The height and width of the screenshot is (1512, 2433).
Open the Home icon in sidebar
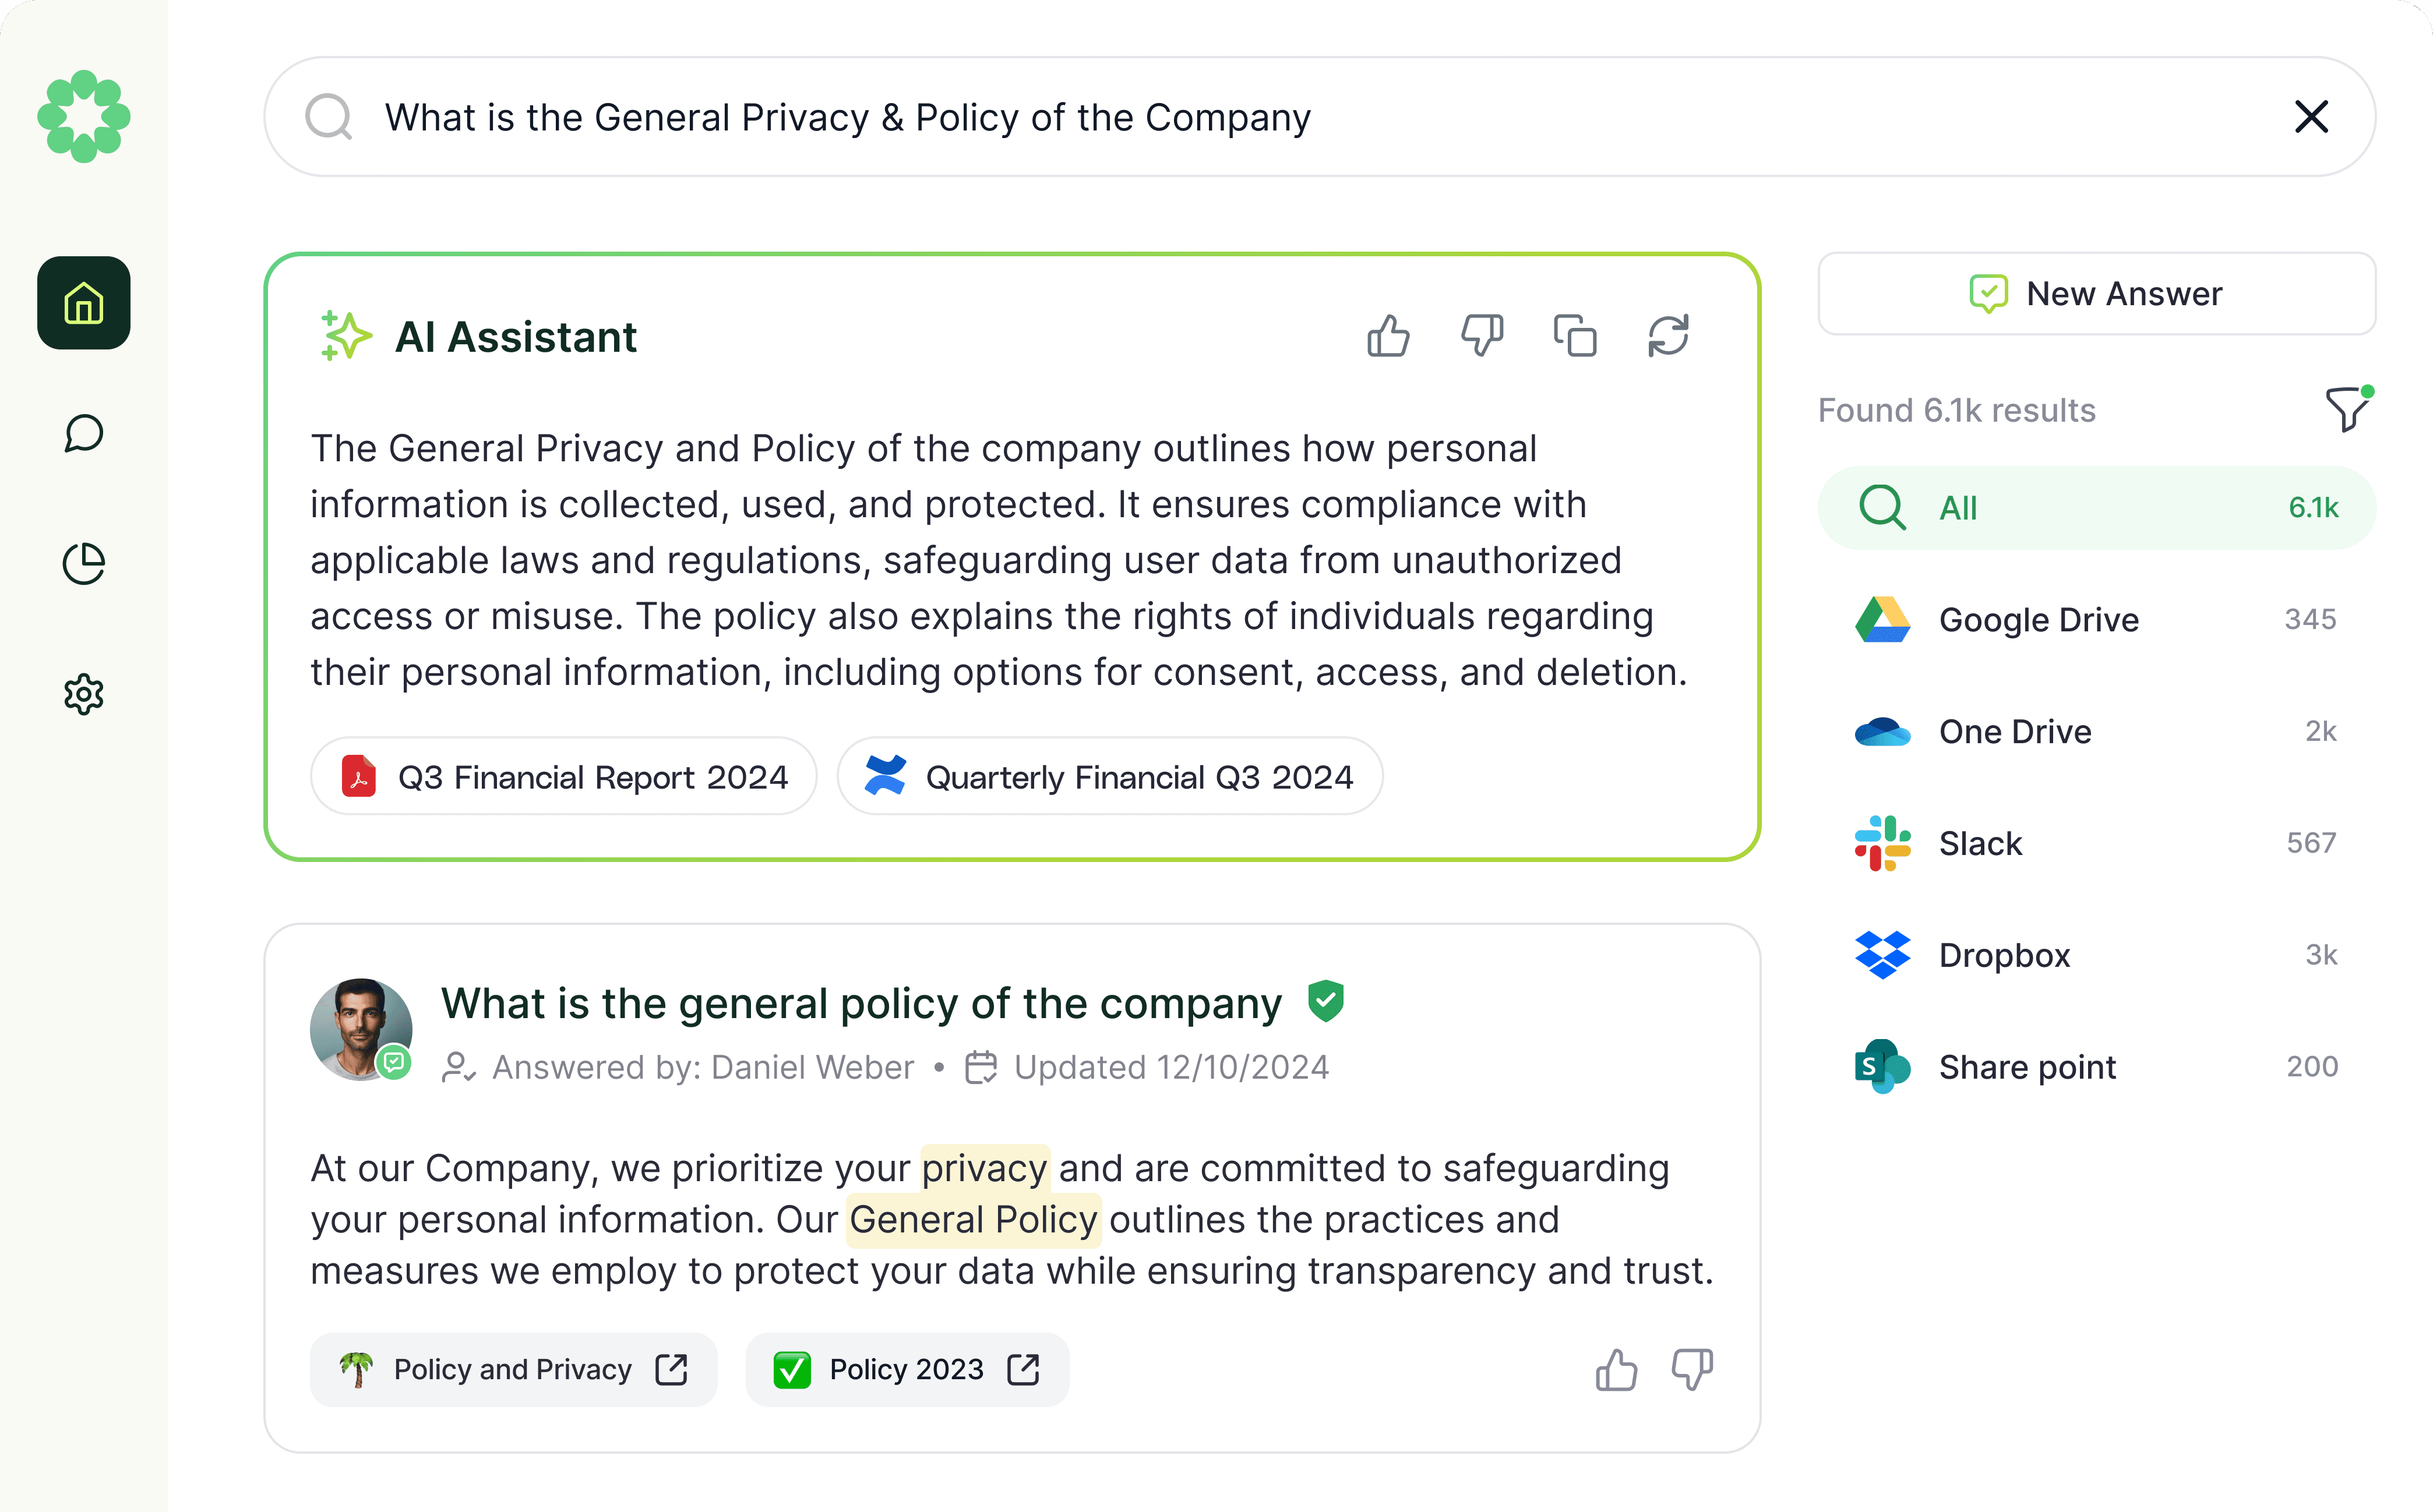pos(84,303)
